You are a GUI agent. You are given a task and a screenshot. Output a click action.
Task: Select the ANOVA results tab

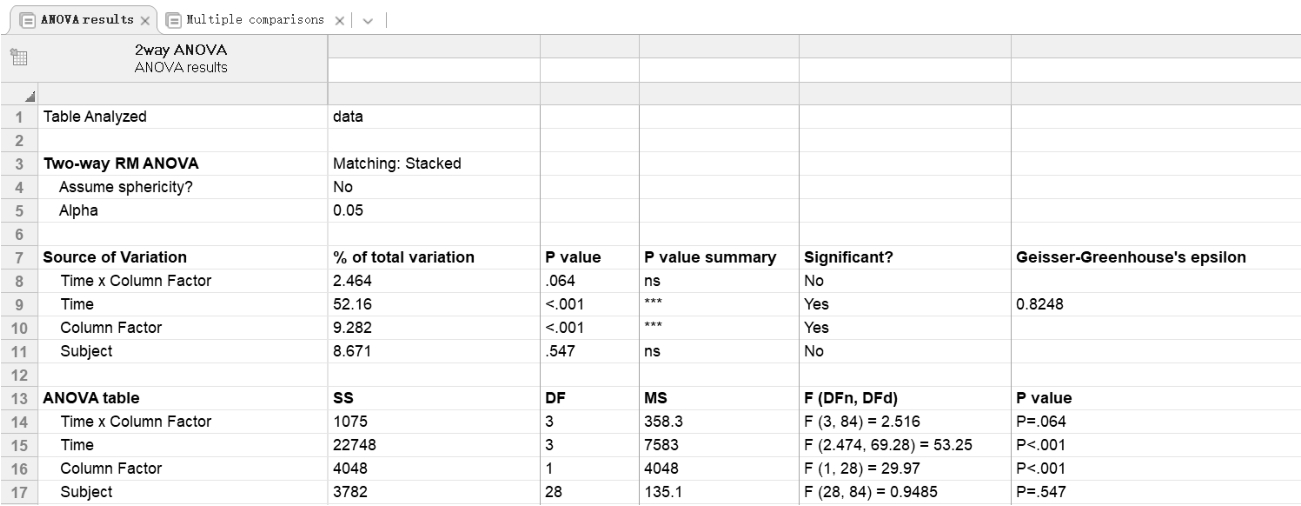click(x=87, y=20)
